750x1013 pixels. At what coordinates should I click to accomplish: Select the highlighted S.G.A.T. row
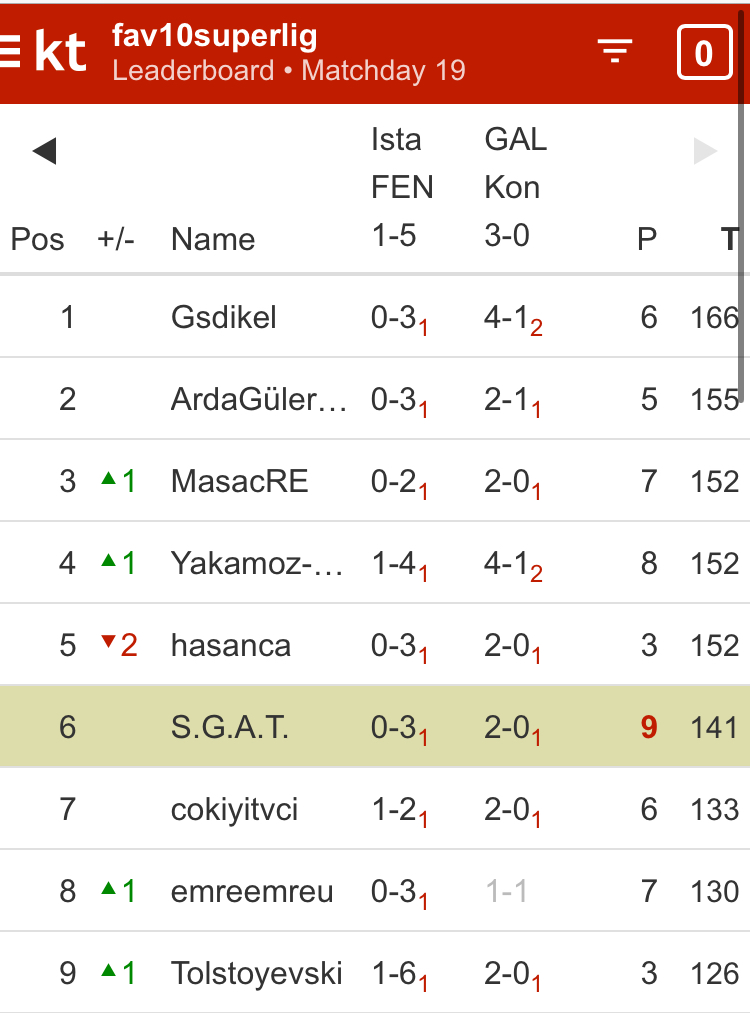coord(230,727)
